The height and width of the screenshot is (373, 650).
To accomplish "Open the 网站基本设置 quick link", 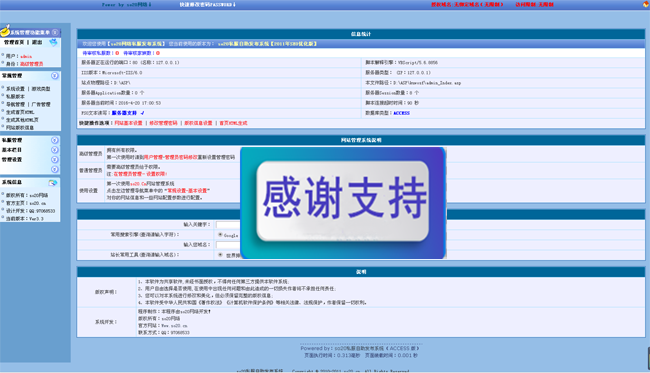I will point(129,123).
